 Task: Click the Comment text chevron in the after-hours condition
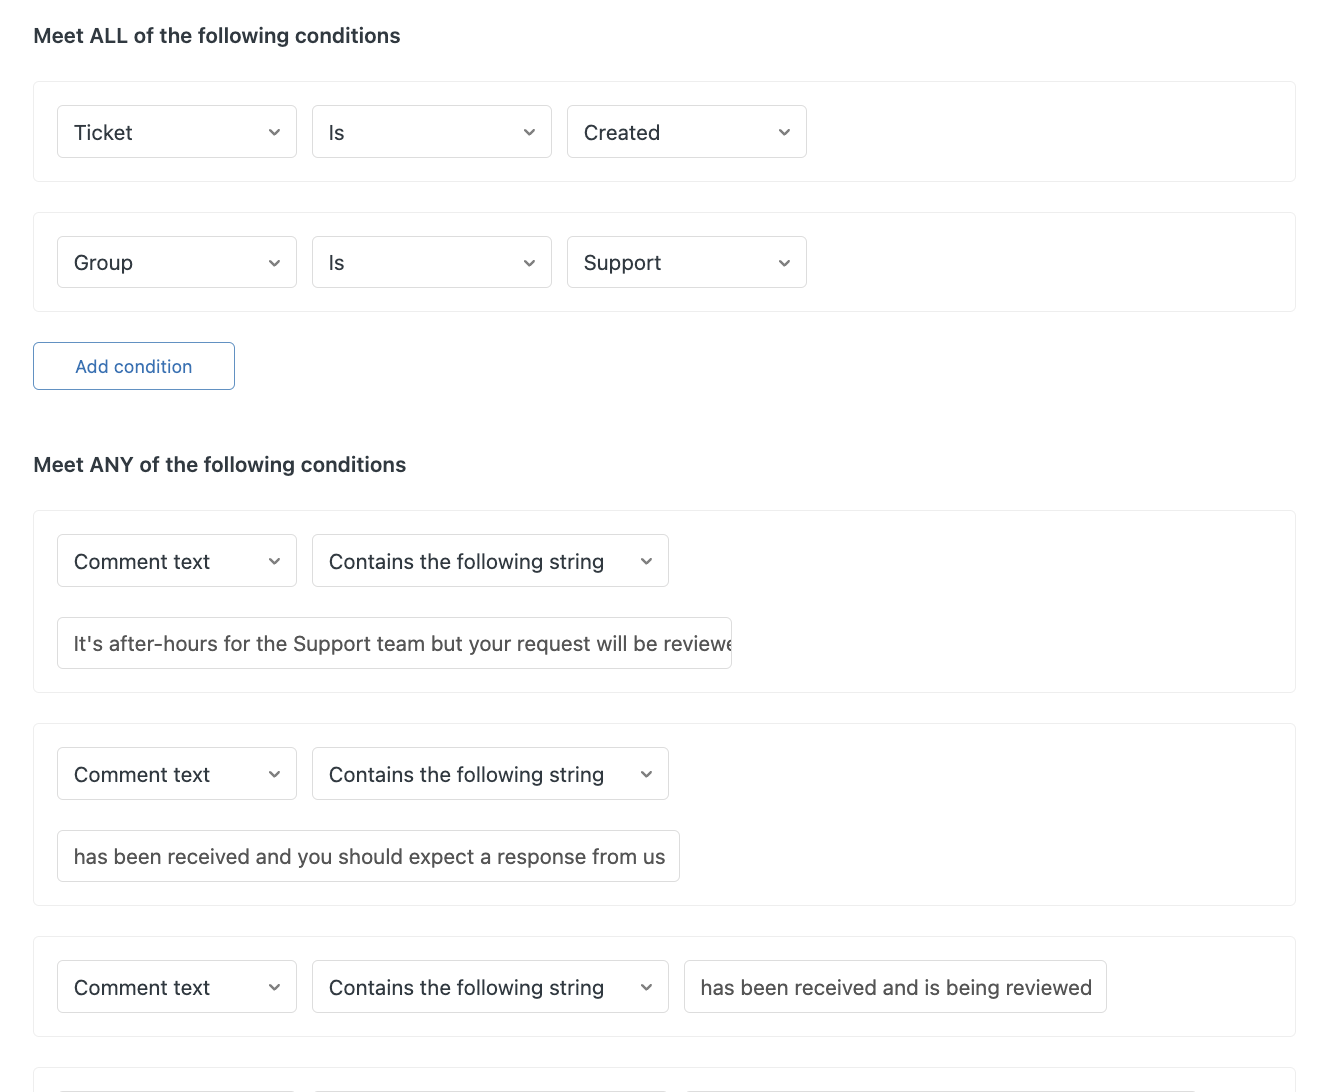click(x=274, y=561)
